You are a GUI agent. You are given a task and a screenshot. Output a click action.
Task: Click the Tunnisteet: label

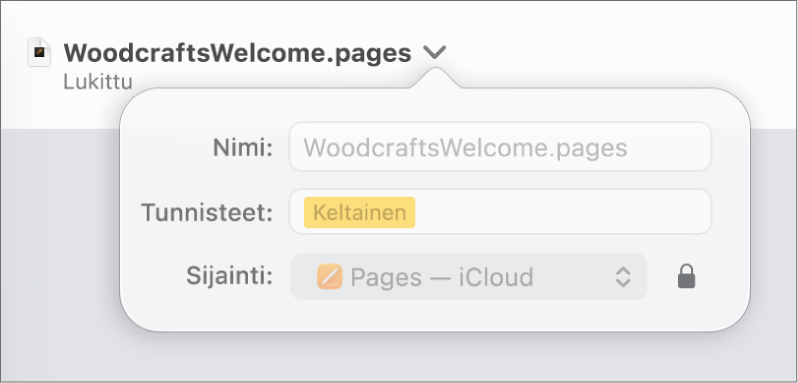tap(207, 212)
